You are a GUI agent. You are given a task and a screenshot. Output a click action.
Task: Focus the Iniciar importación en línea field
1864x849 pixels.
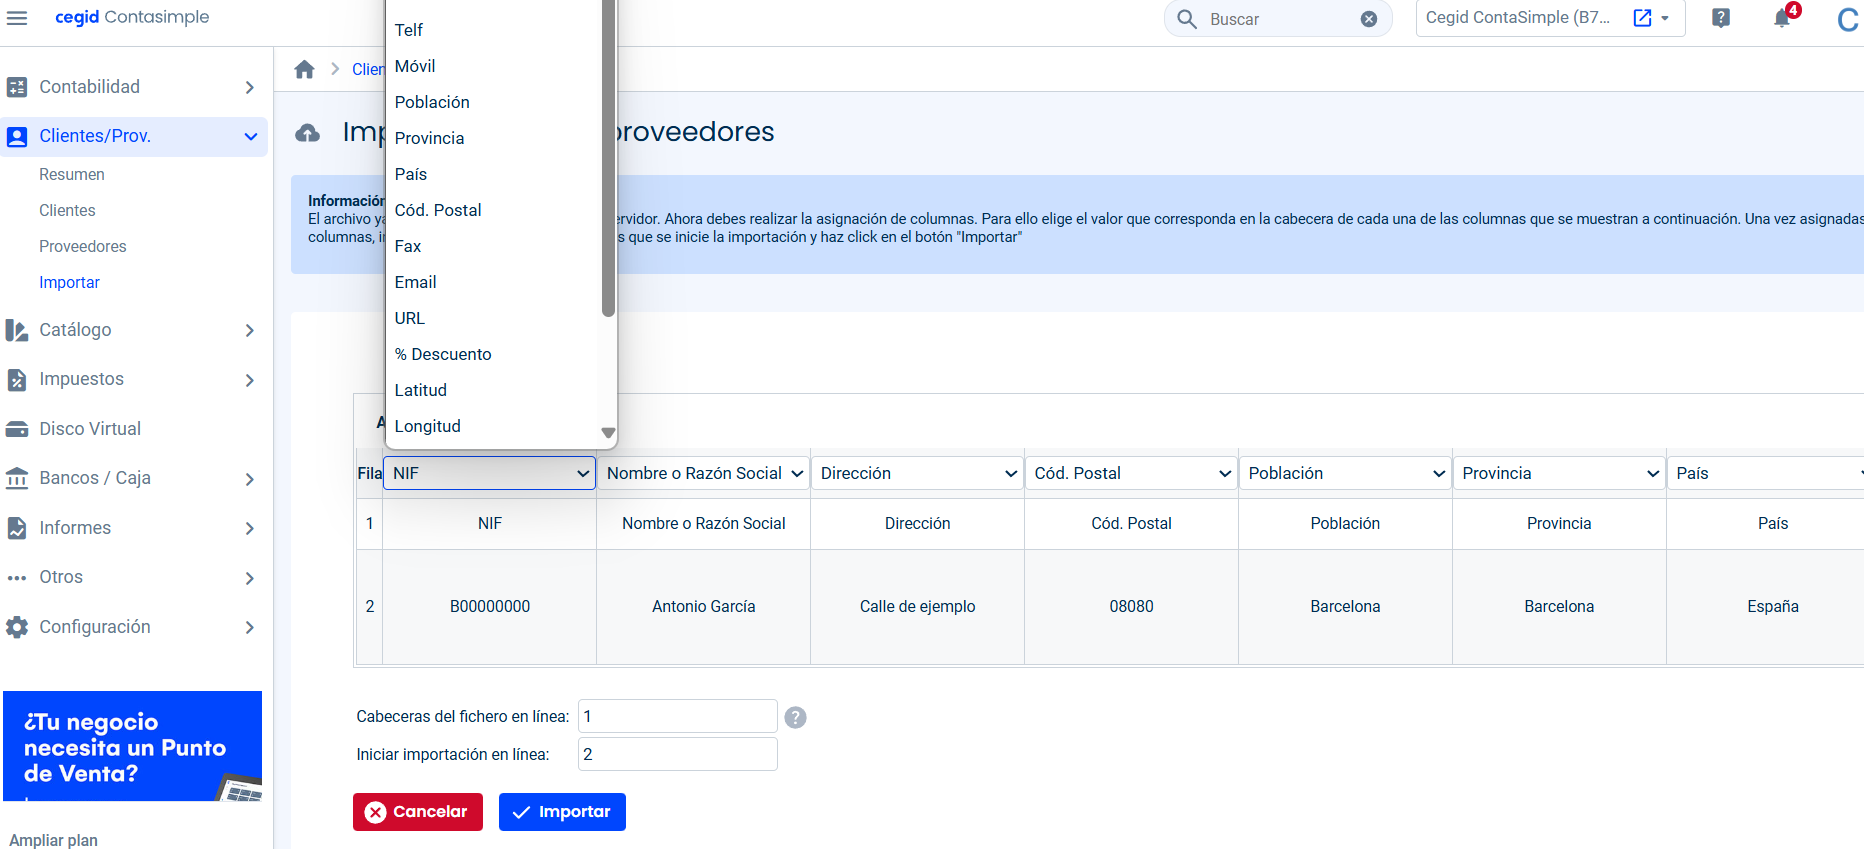click(678, 754)
